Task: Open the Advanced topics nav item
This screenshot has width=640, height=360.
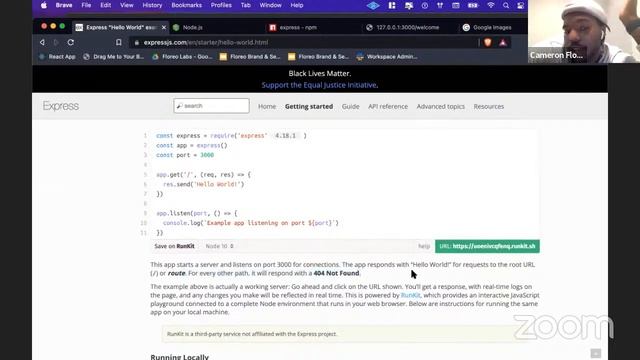Action: tap(440, 107)
